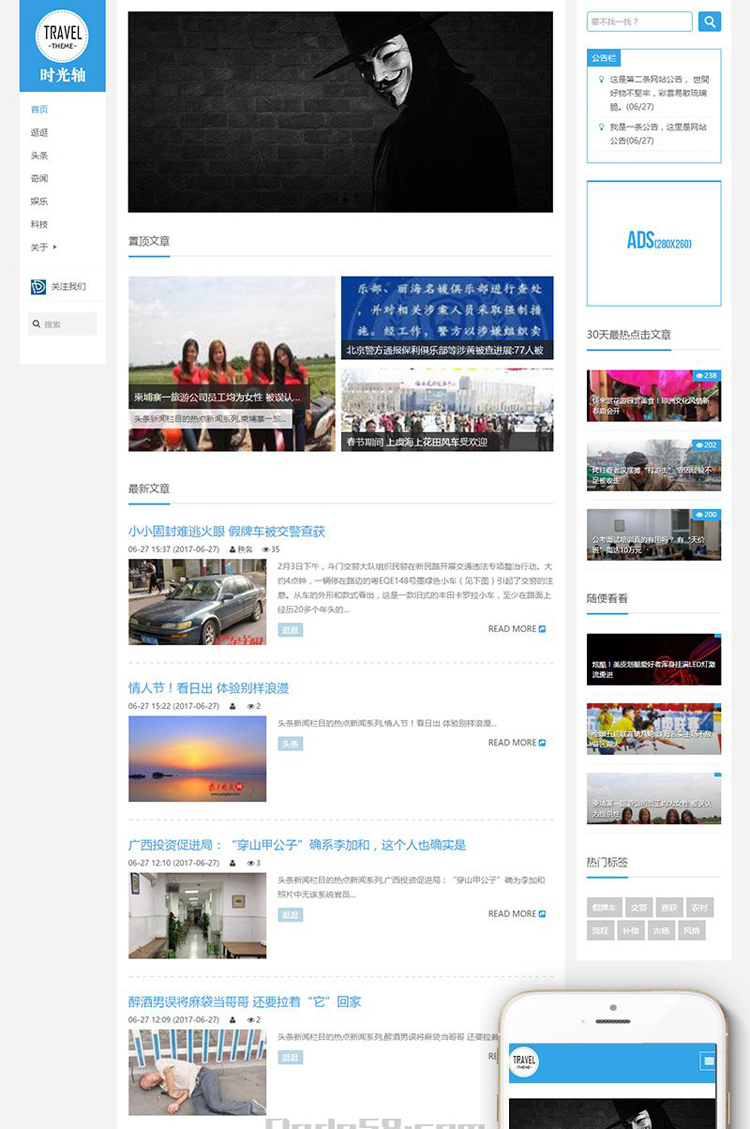The width and height of the screenshot is (750, 1129).
Task: Click 关注我们 follow link
Action: (68, 287)
